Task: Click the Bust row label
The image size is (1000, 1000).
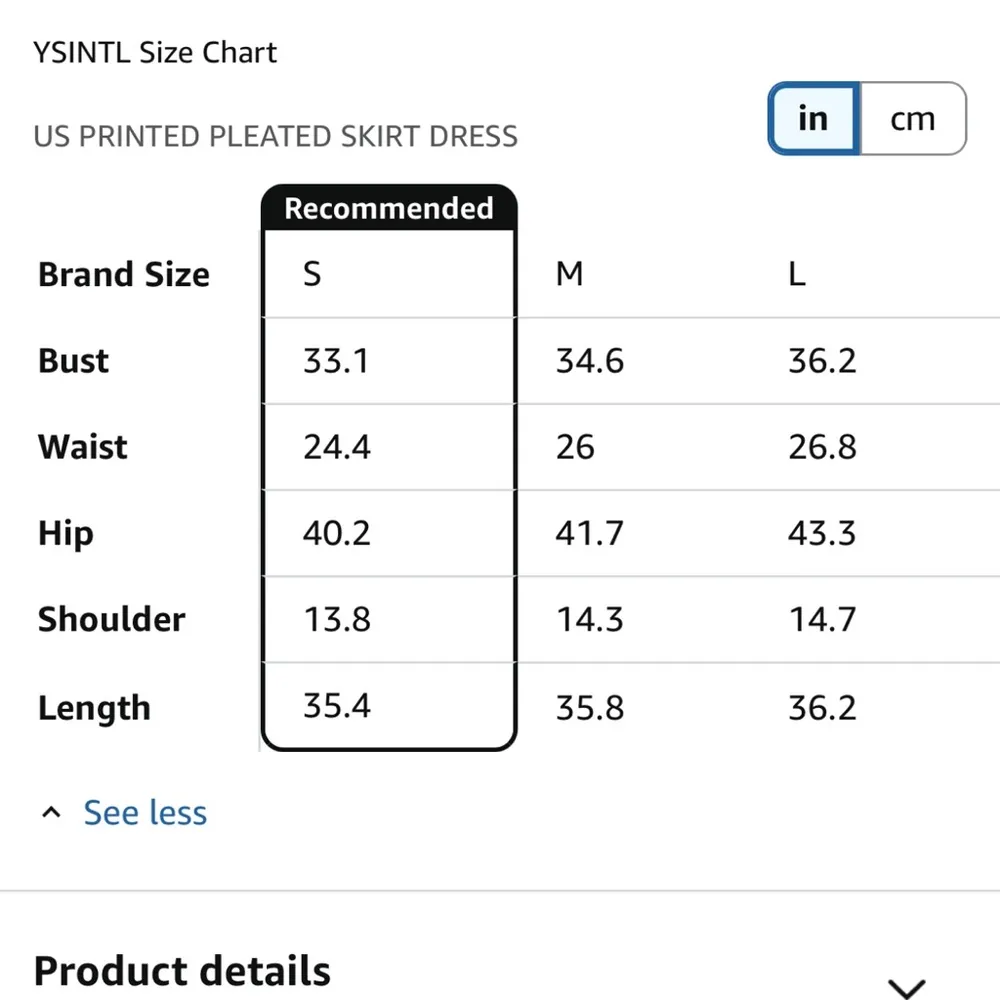Action: [73, 361]
